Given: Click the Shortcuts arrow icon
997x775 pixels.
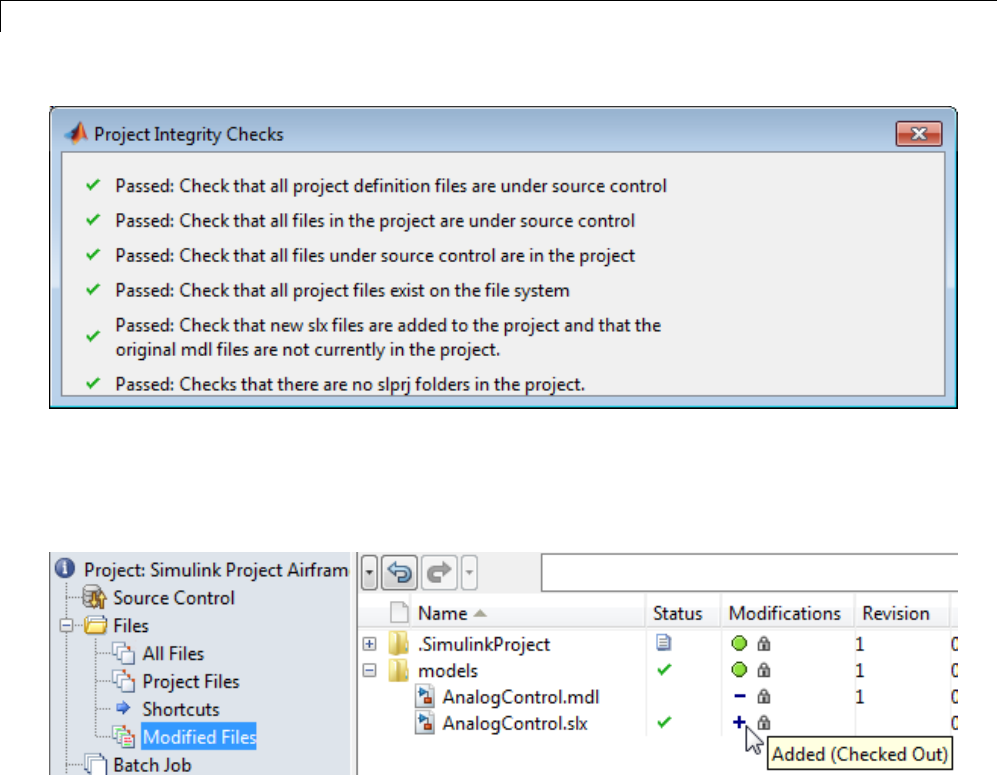Looking at the screenshot, I should coord(123,708).
